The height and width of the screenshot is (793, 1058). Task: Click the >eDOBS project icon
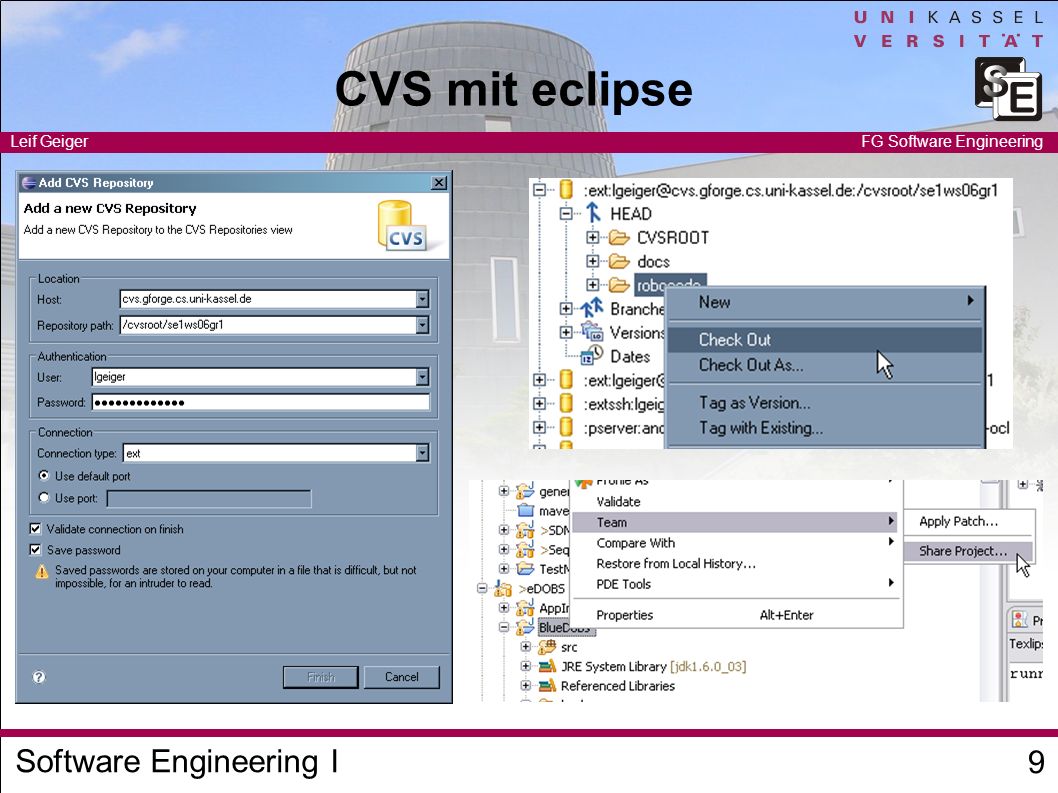tap(503, 589)
